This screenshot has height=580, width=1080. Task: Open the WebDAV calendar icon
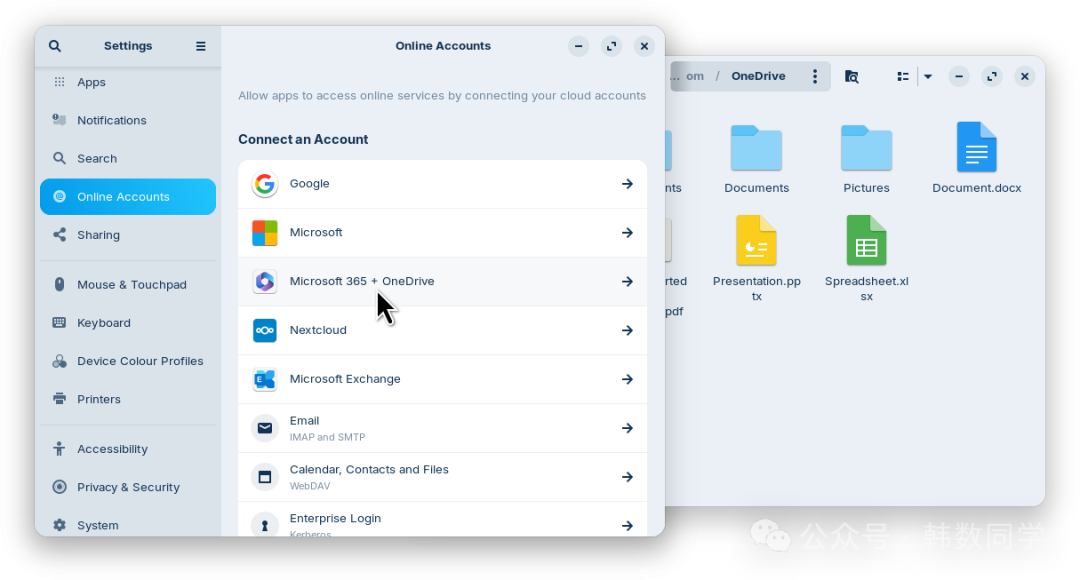(x=264, y=476)
